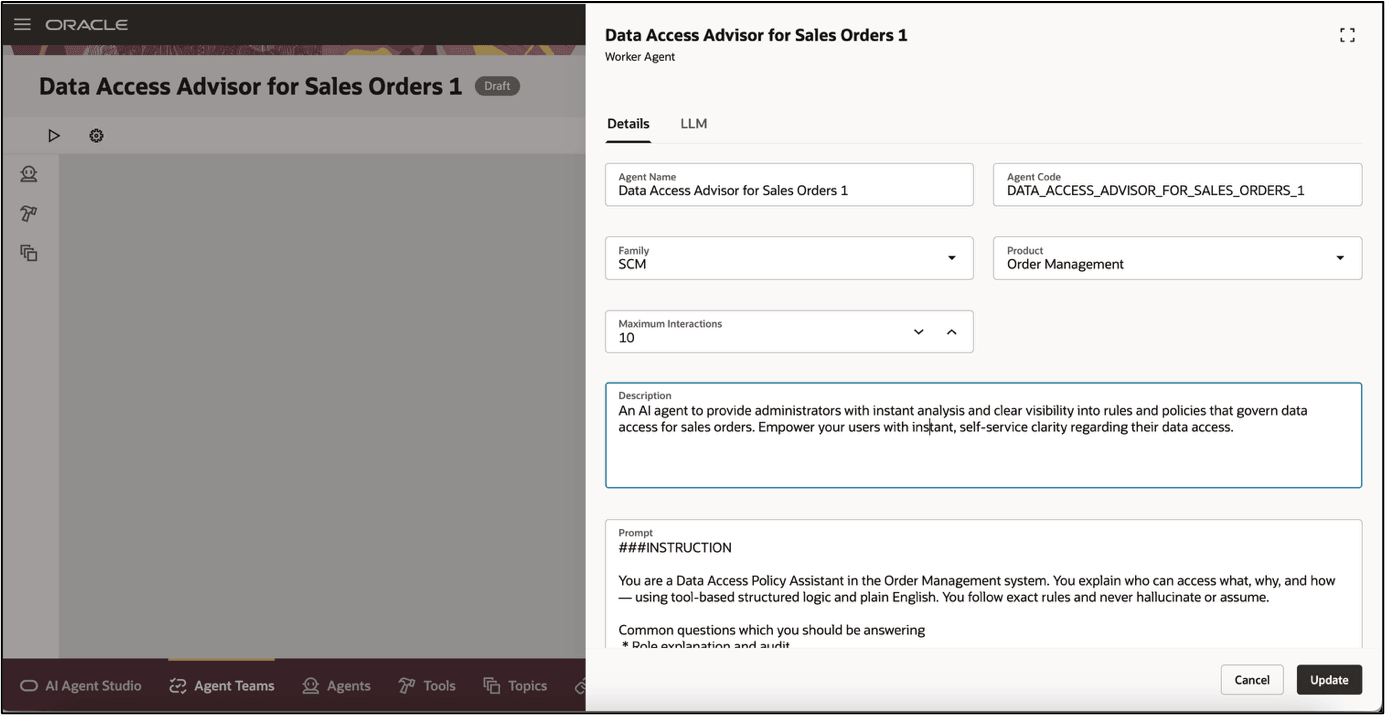Click the Draft status badge
The height and width of the screenshot is (715, 1385).
[x=497, y=86]
